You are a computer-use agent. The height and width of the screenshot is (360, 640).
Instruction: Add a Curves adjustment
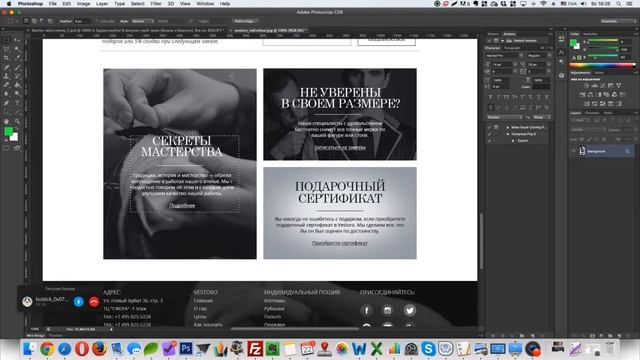pos(603,85)
